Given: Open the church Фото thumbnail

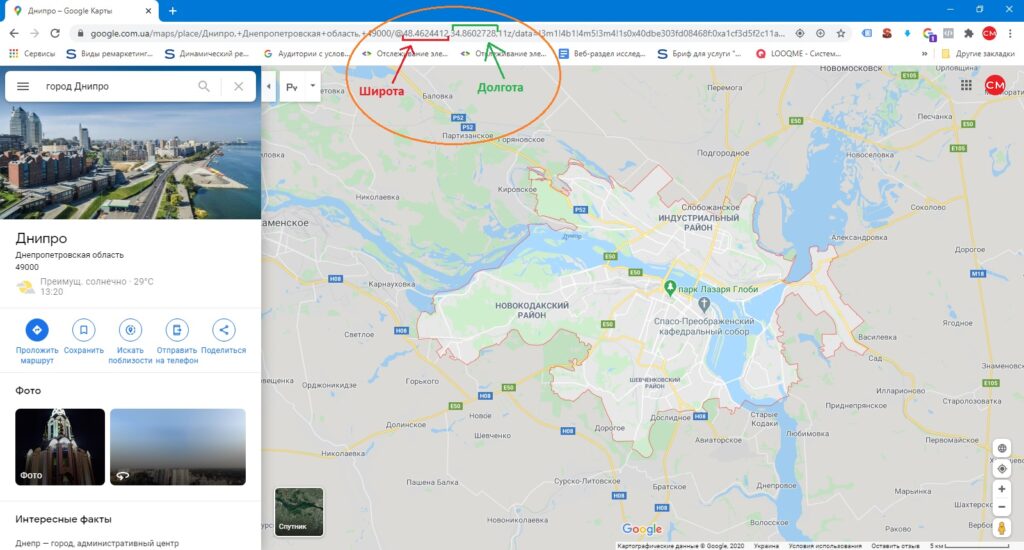Looking at the screenshot, I should point(60,446).
